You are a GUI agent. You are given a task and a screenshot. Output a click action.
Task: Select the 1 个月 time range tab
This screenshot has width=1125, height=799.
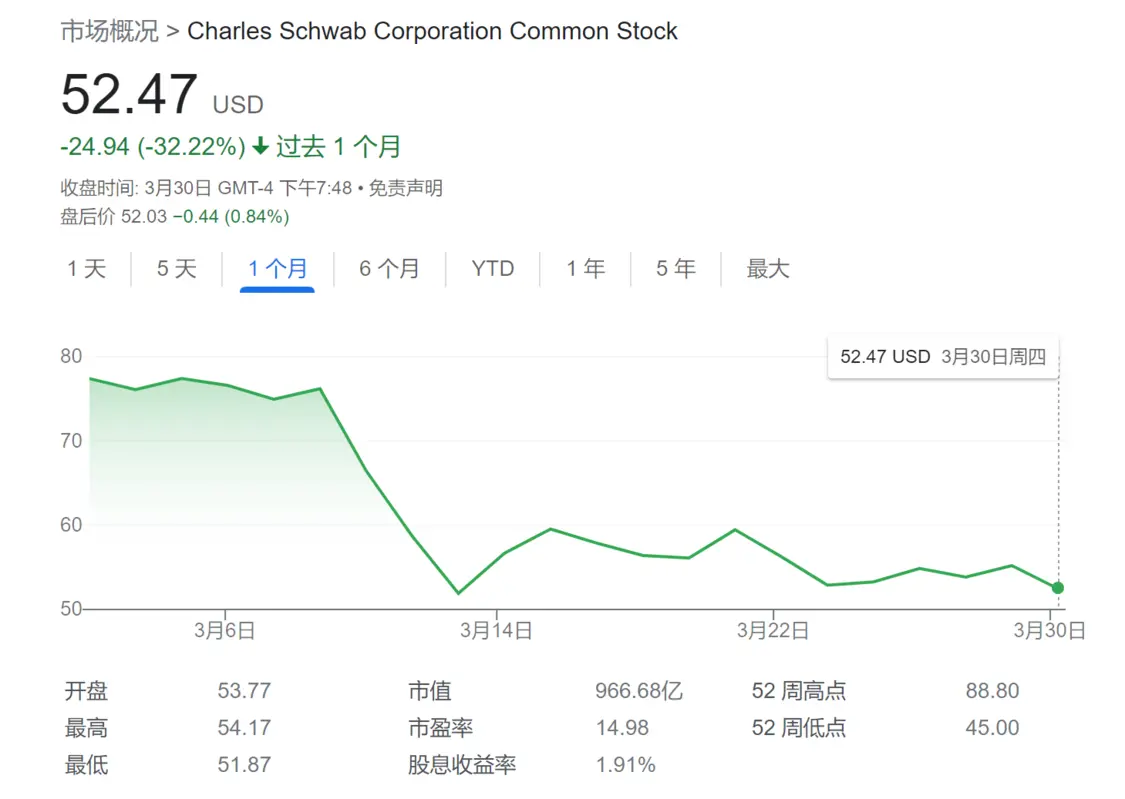click(278, 269)
